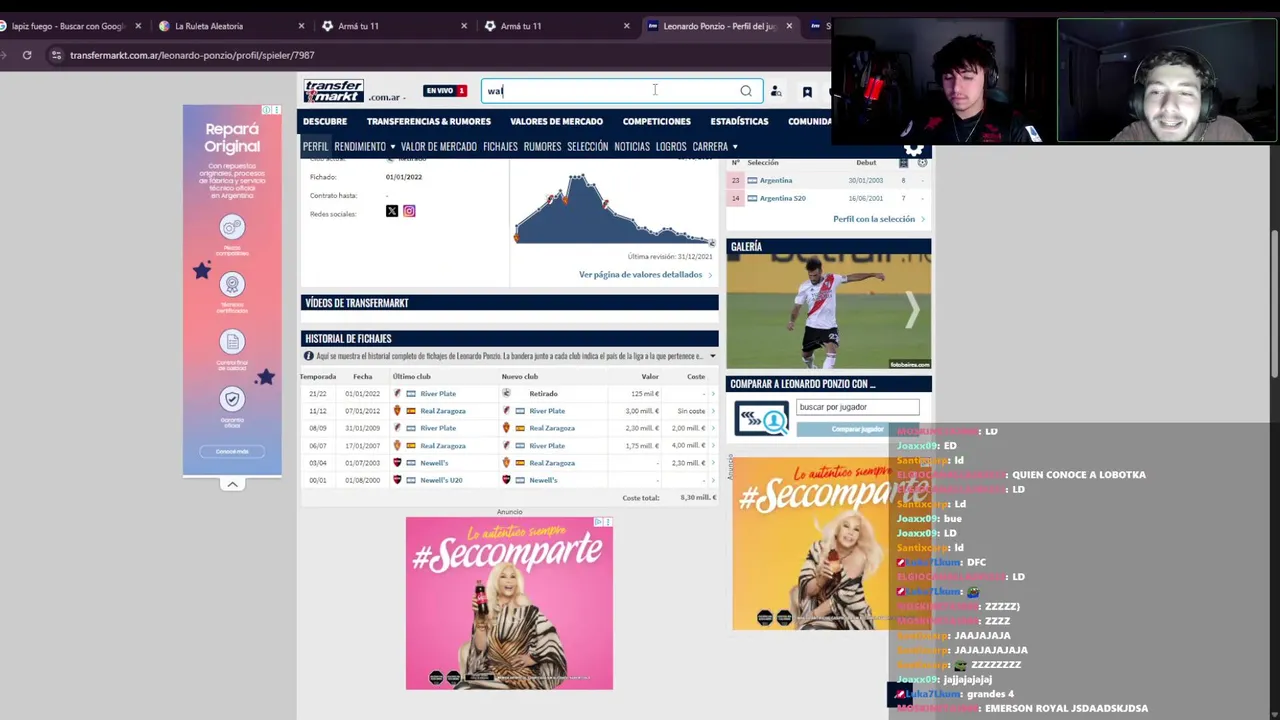The height and width of the screenshot is (720, 1280).
Task: Open the Carrera dropdown
Action: click(x=714, y=147)
